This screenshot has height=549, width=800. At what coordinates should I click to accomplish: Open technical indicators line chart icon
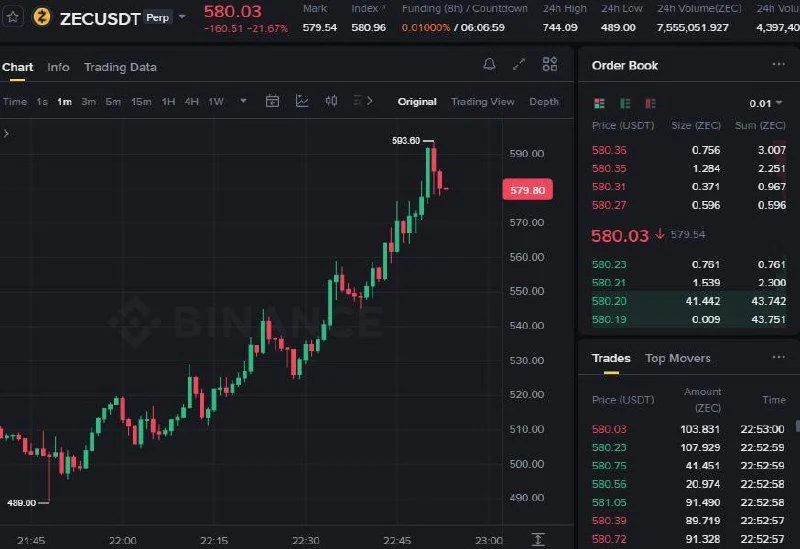coord(302,101)
